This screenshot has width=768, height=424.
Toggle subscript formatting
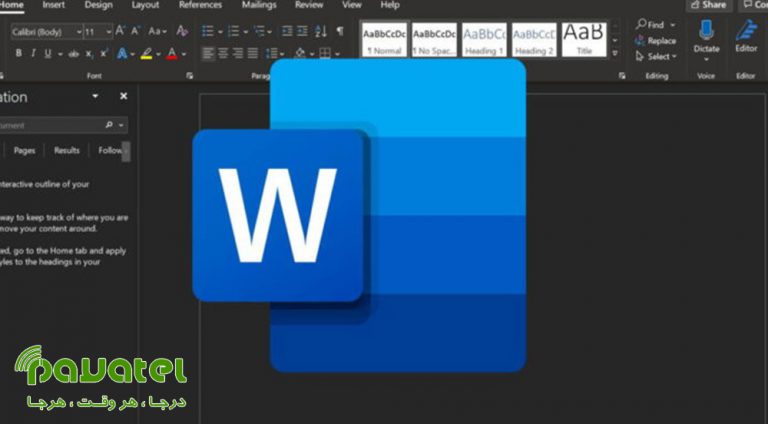(89, 54)
